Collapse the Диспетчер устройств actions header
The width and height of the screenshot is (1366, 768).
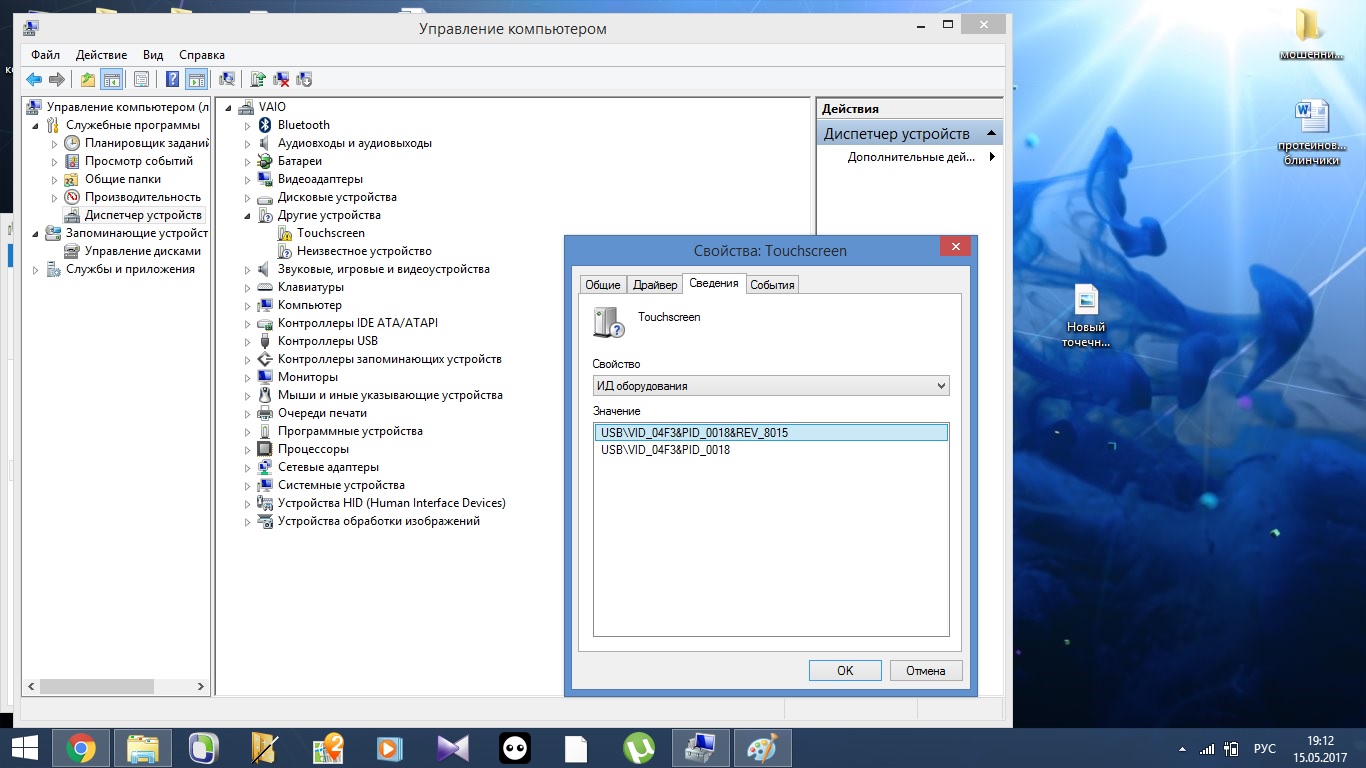(x=991, y=134)
